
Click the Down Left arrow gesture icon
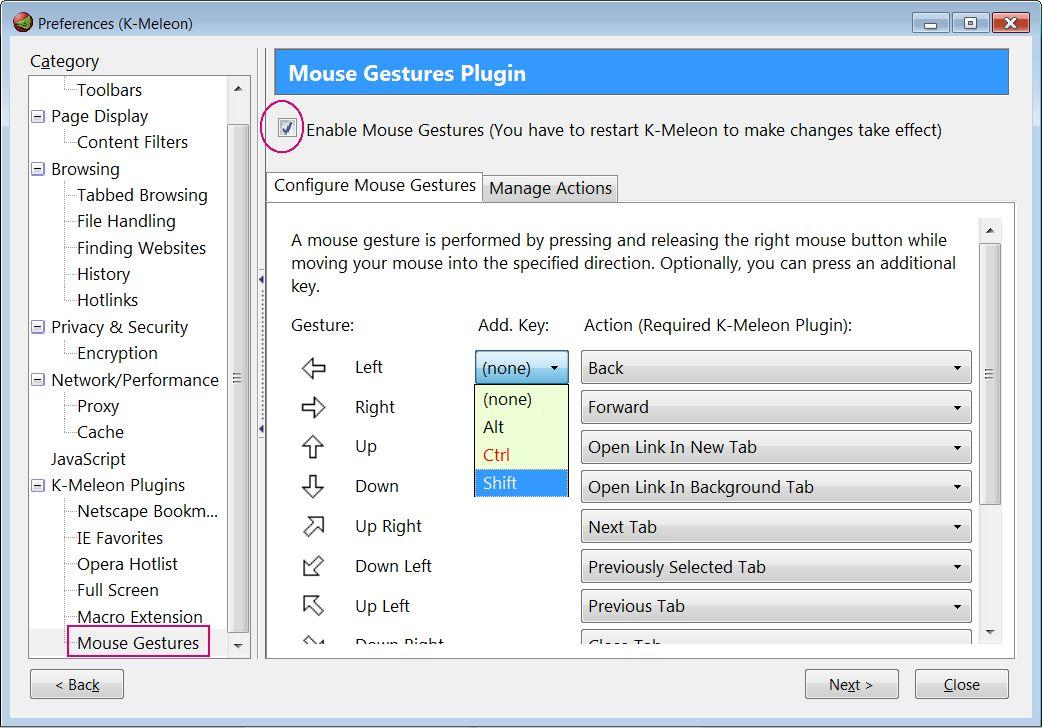click(x=313, y=566)
